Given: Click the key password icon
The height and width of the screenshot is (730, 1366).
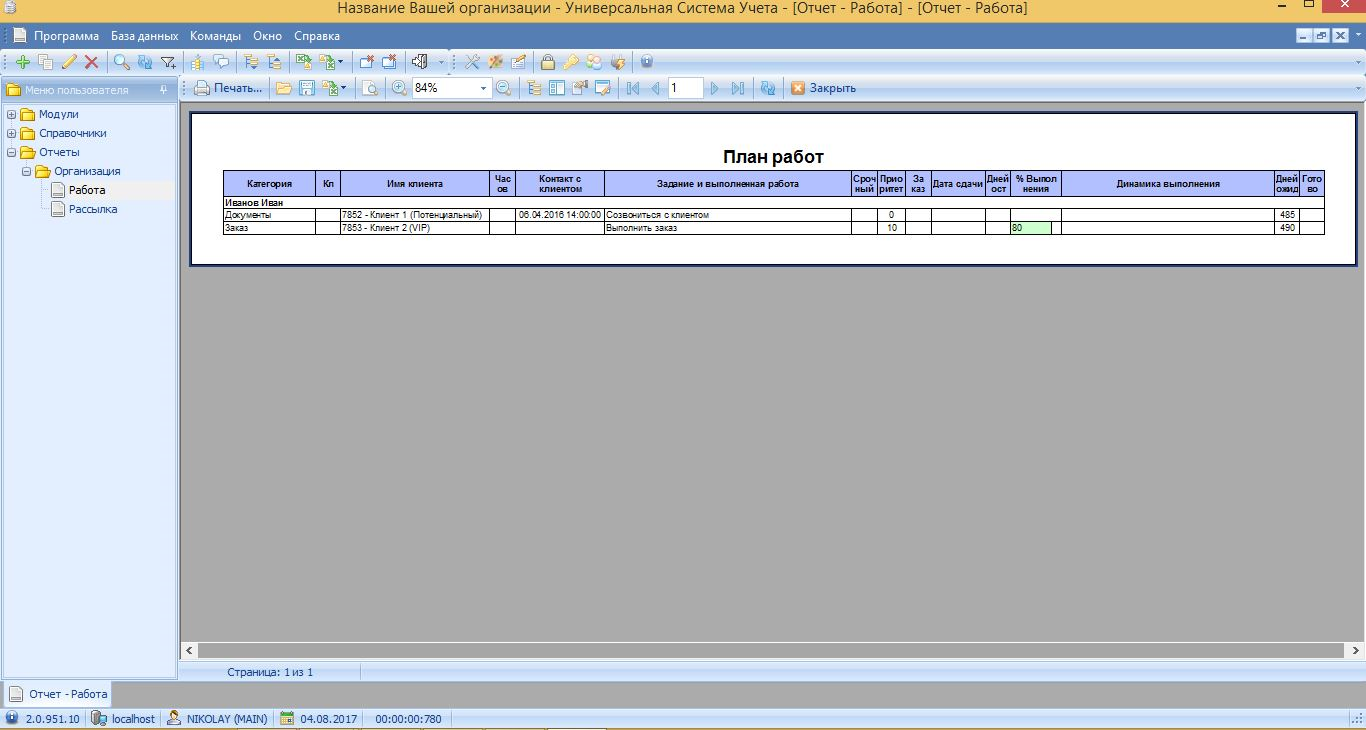Looking at the screenshot, I should tap(571, 62).
